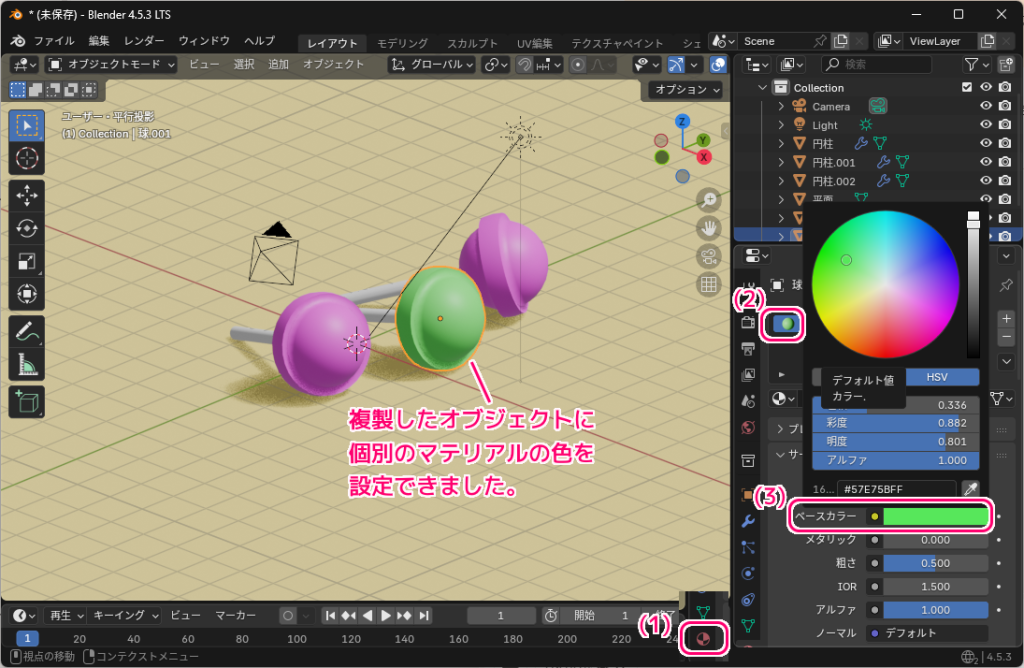Viewport: 1024px width, 668px height.
Task: Open the Material Properties tab
Action: [703, 637]
